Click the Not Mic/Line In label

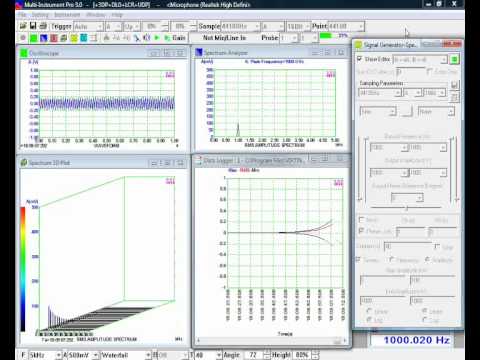(224, 38)
